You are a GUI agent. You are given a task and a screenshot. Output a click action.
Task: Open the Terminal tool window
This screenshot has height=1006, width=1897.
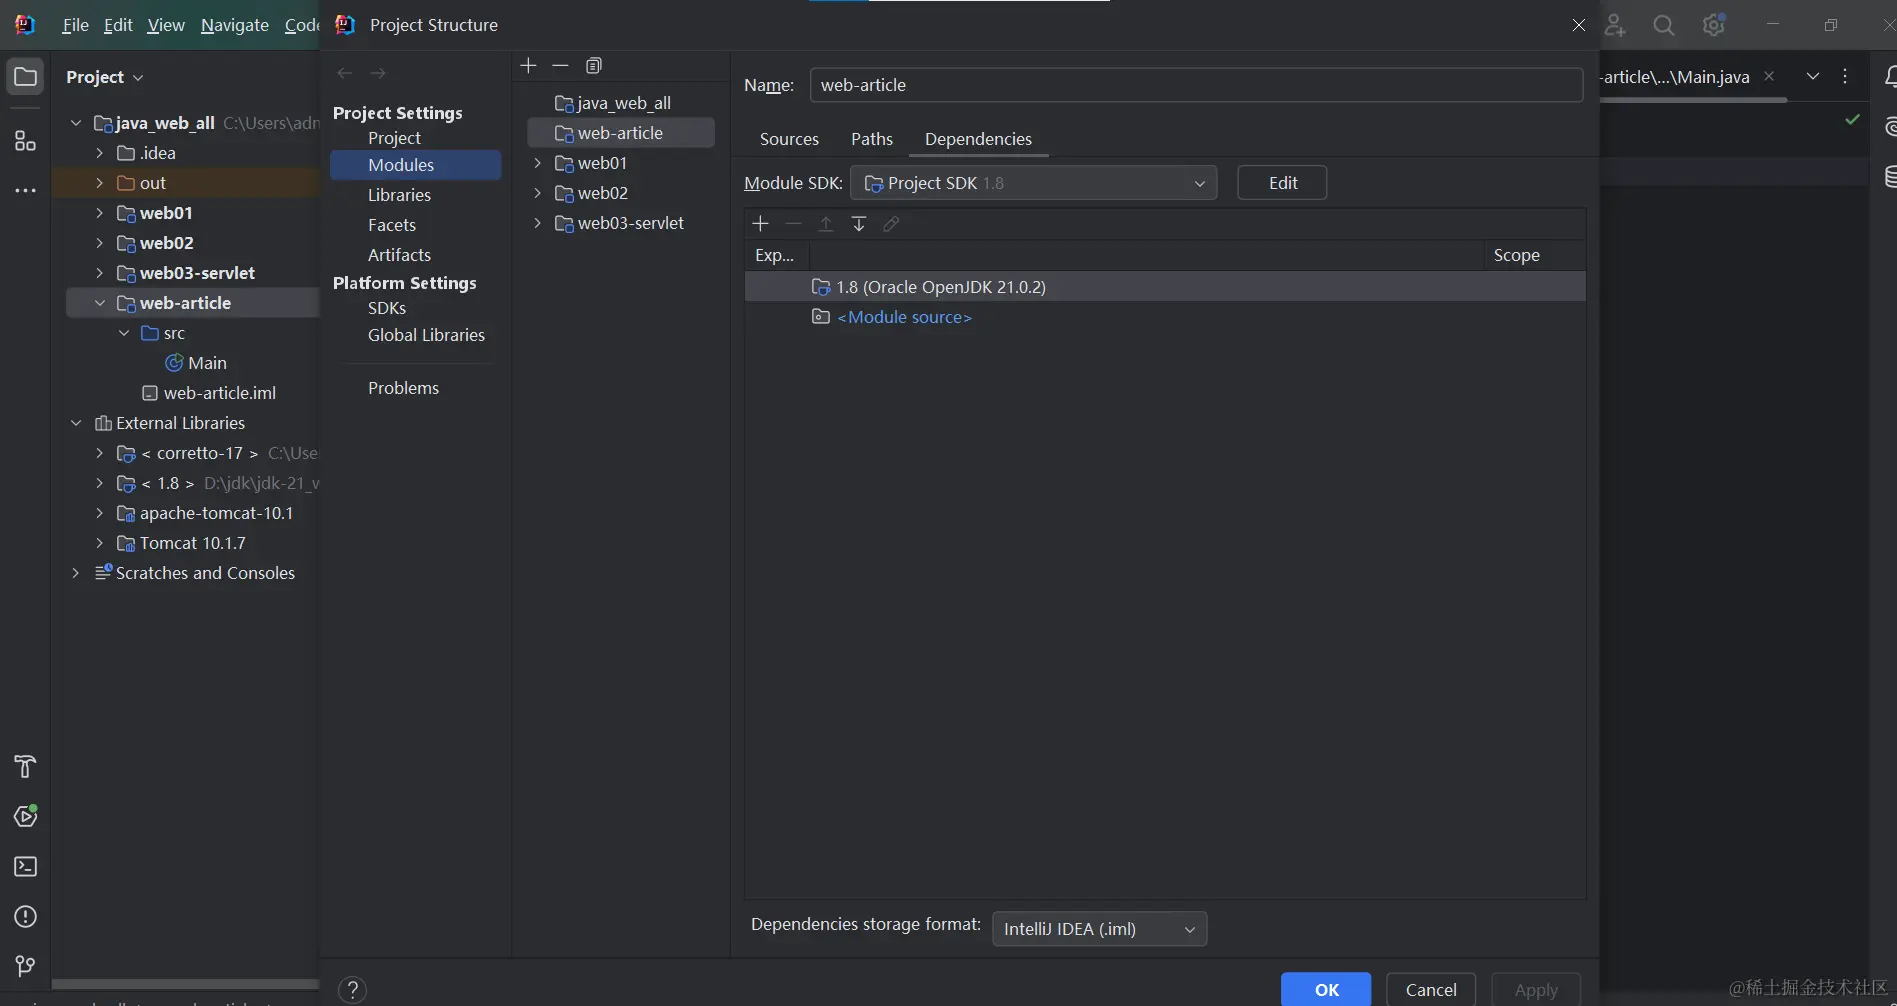coord(25,866)
